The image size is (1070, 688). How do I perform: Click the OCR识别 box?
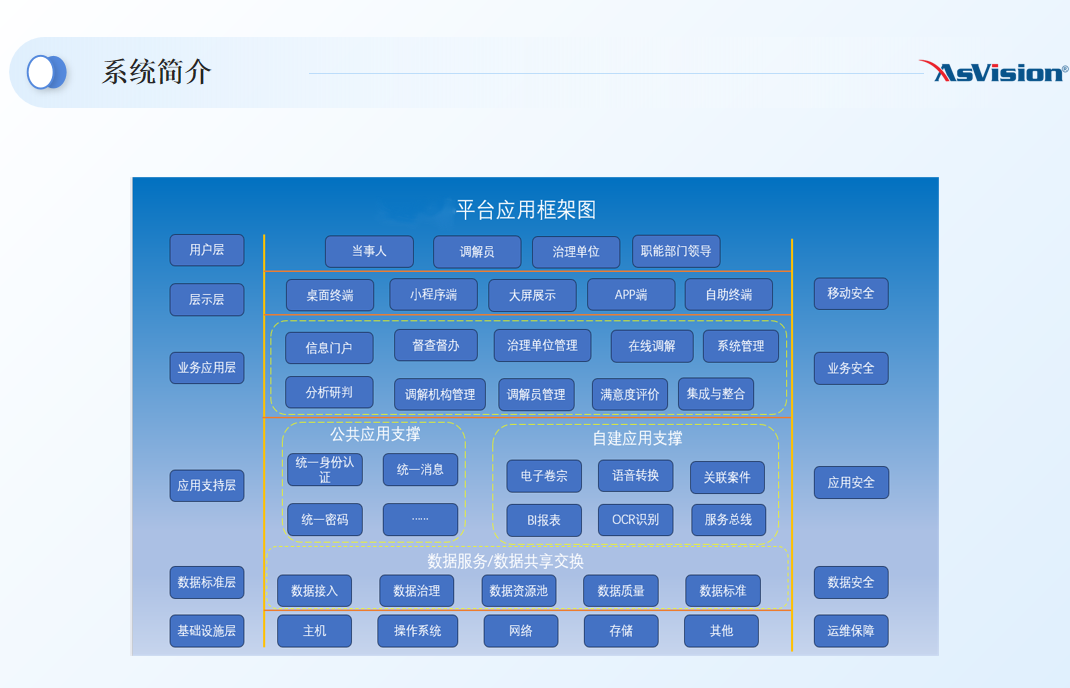[636, 520]
